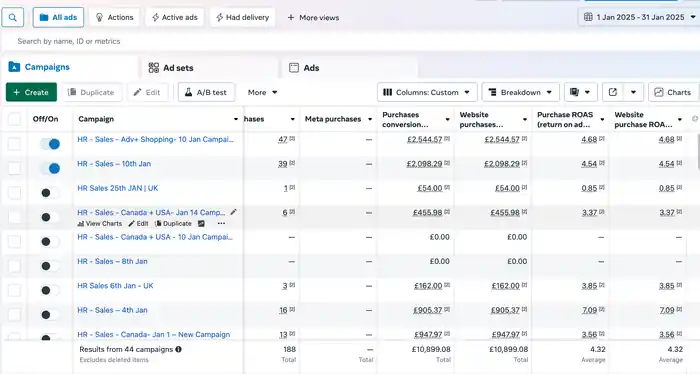
Task: Open the date range dropdown 1 Jan - 31 Jan
Action: click(x=640, y=17)
